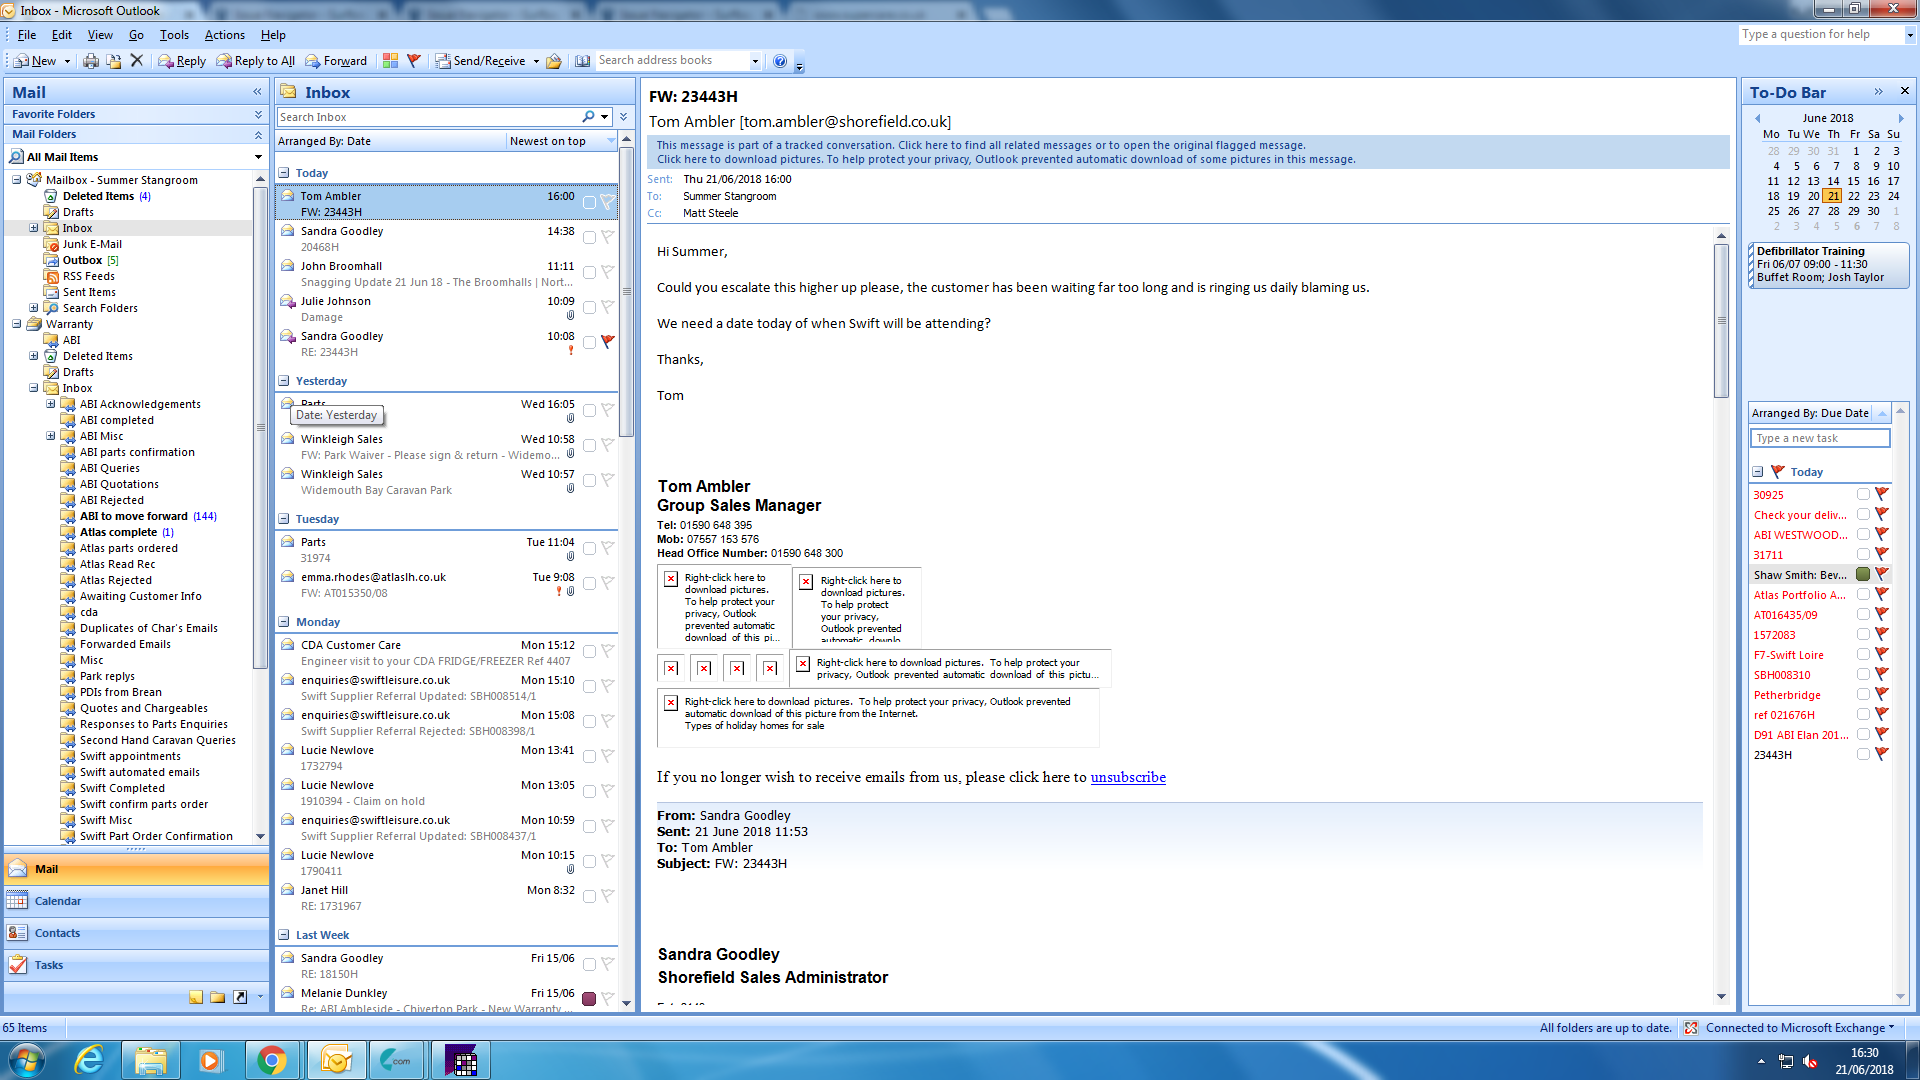1920x1080 pixels.
Task: Expand the ABI Acknowledgements folder
Action: [51, 404]
